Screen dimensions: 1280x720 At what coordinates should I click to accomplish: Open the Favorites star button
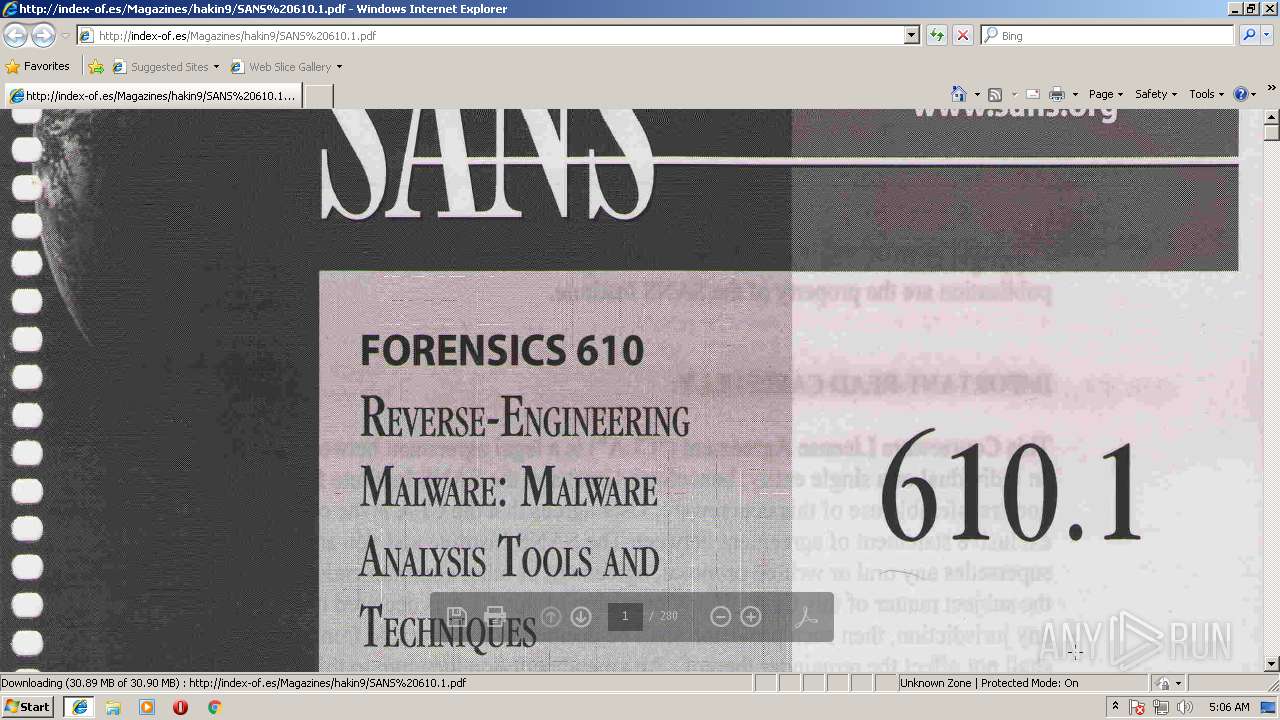coord(38,67)
